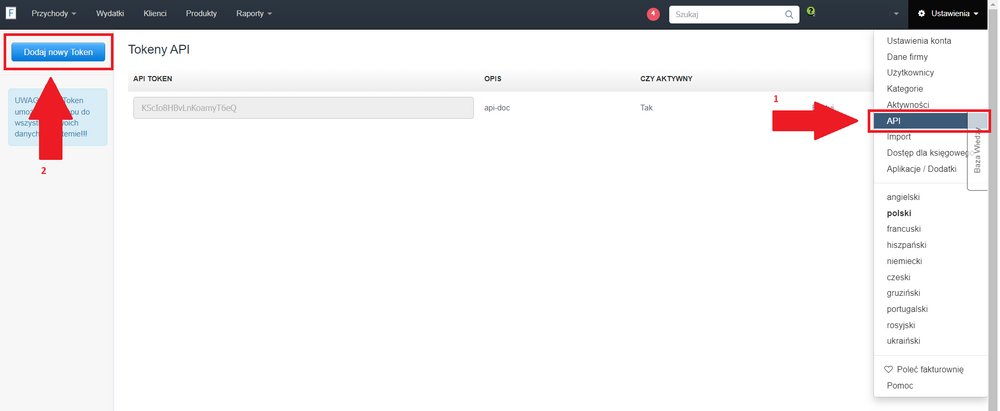The height and width of the screenshot is (411, 1000).
Task: Select the API token text field
Action: (x=302, y=108)
